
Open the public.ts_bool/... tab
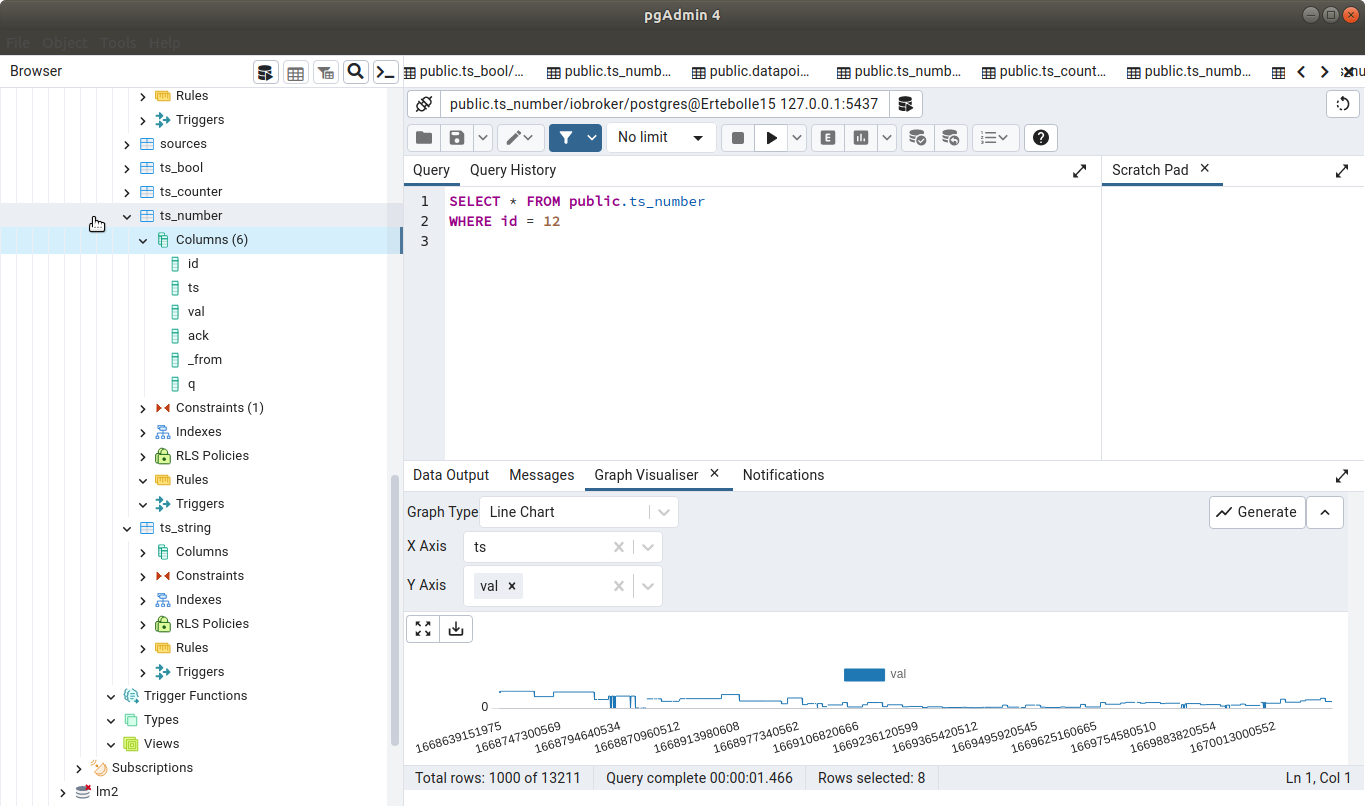[x=465, y=72]
